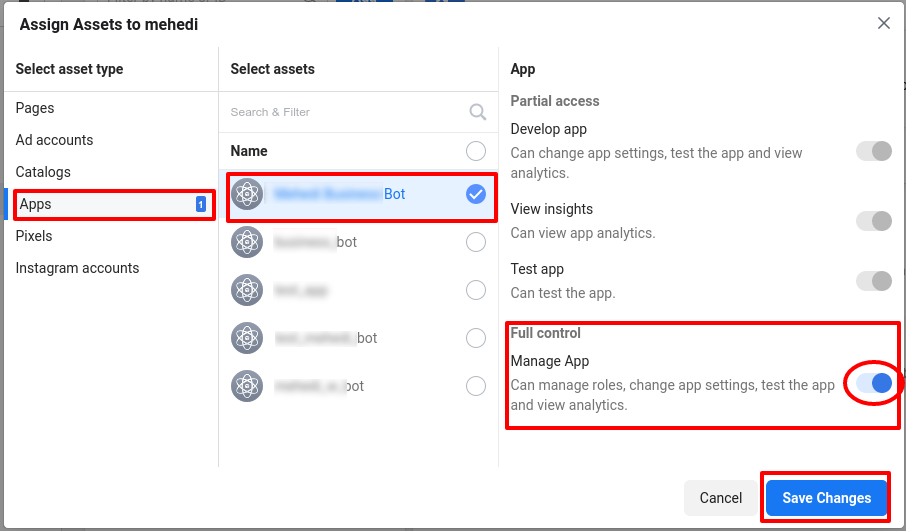Click the Save Changes button
Screen dimensions: 906x531
point(826,498)
